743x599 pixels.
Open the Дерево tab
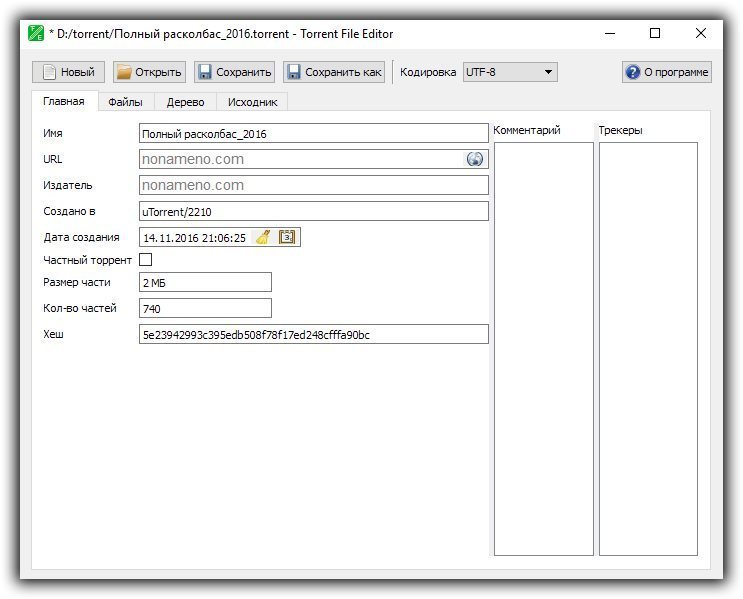185,102
